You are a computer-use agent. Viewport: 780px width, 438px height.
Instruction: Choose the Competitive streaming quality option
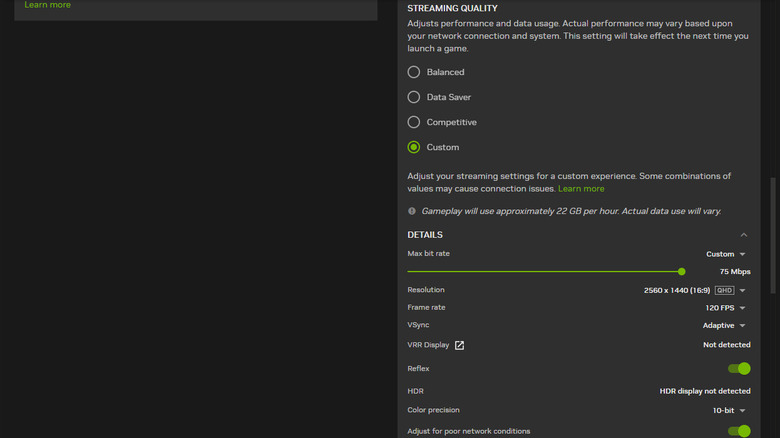tap(414, 122)
